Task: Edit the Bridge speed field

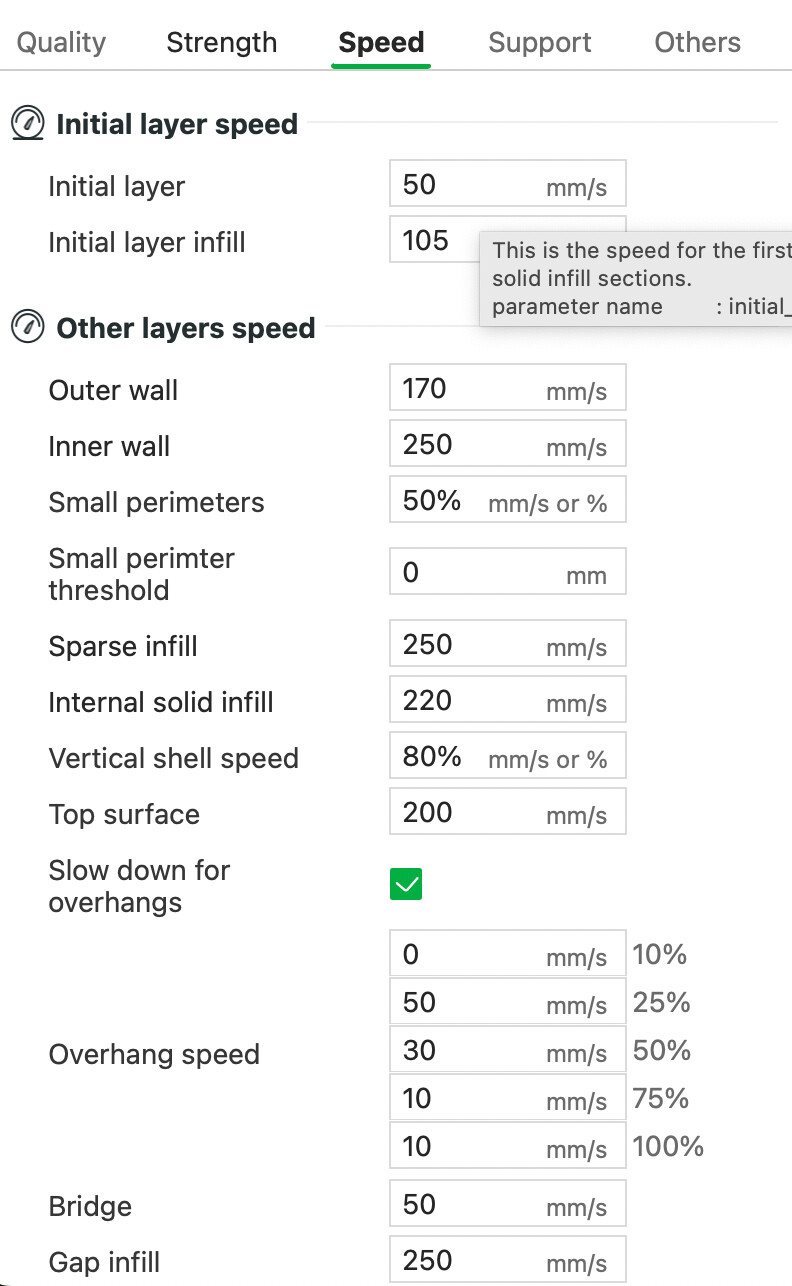Action: 508,1204
